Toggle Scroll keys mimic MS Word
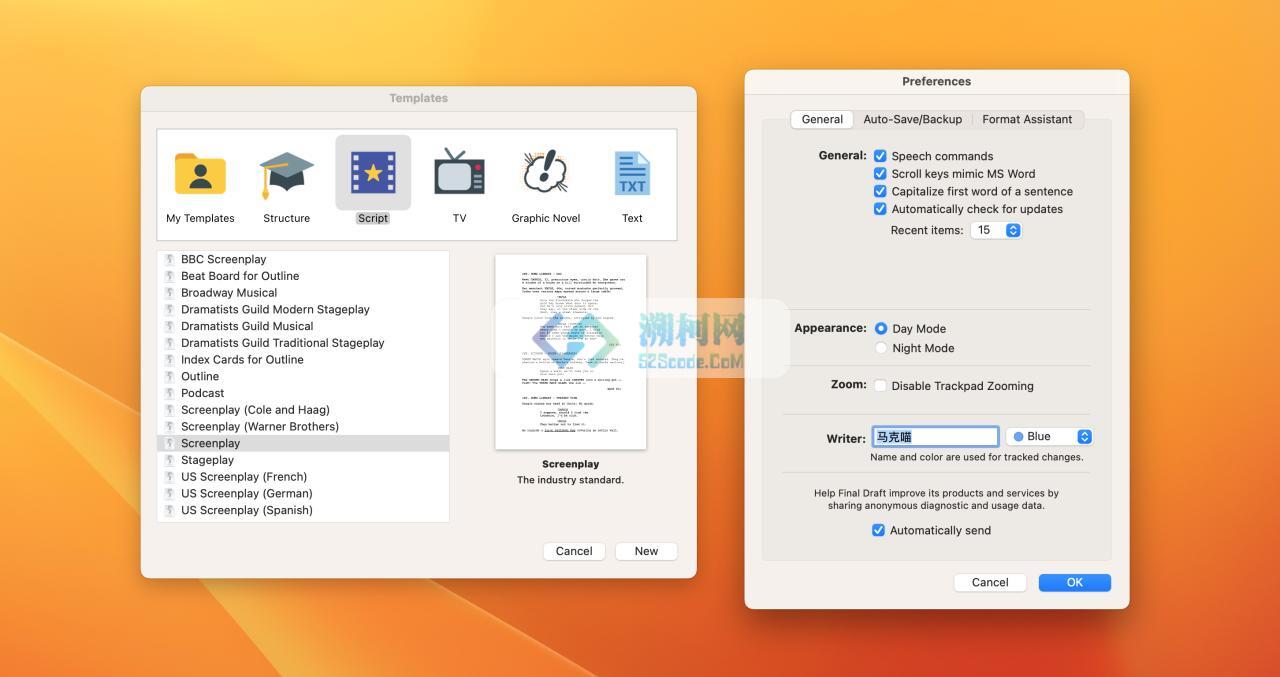Image resolution: width=1280 pixels, height=677 pixels. (x=880, y=174)
